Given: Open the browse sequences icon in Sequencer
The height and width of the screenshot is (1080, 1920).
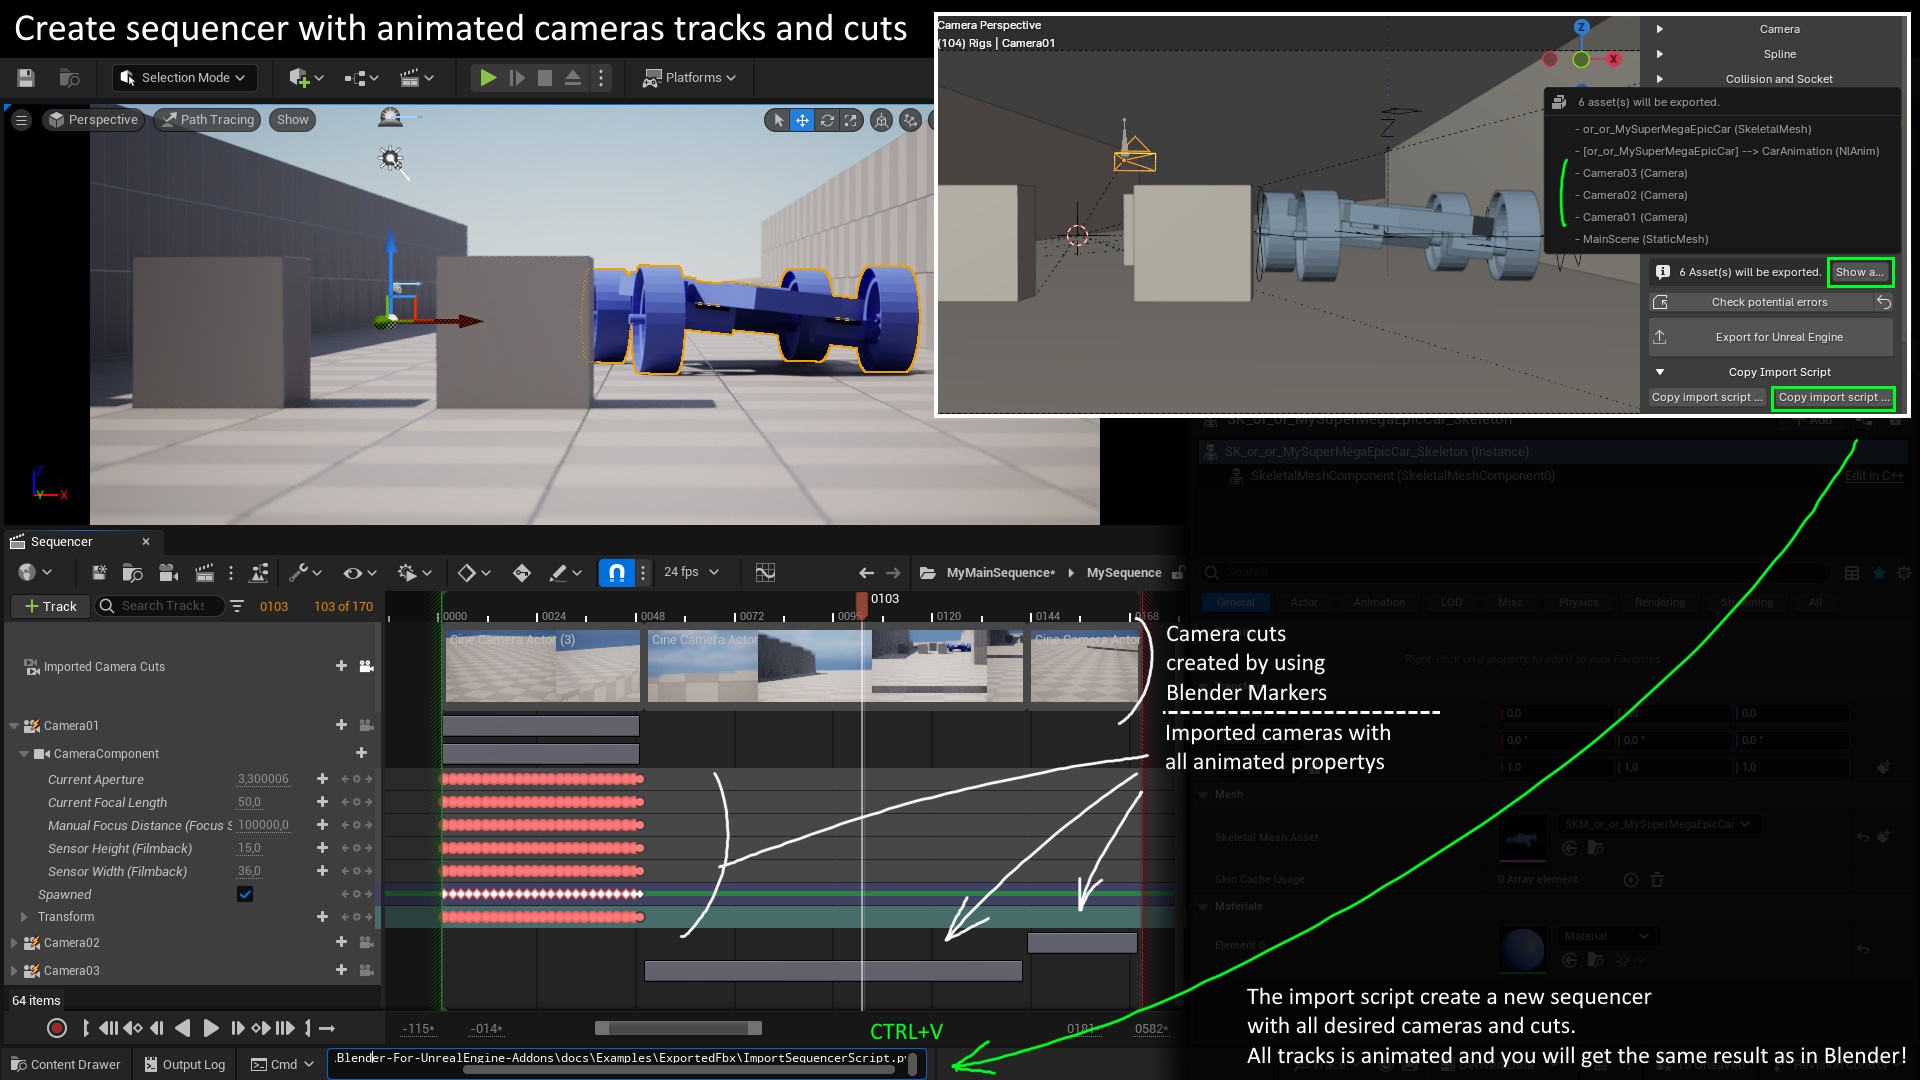Looking at the screenshot, I should (131, 572).
